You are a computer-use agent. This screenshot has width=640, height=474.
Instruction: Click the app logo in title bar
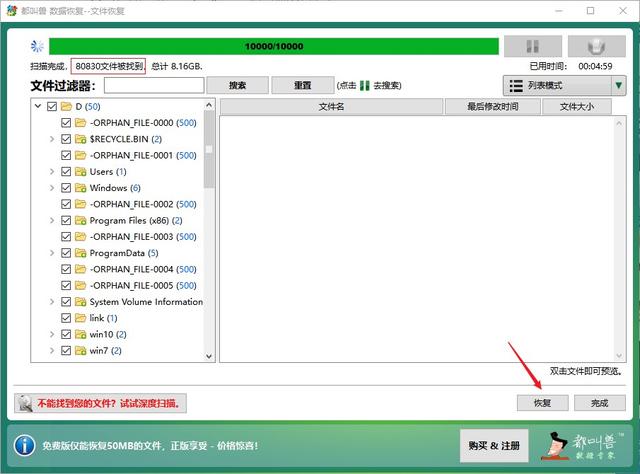click(11, 11)
